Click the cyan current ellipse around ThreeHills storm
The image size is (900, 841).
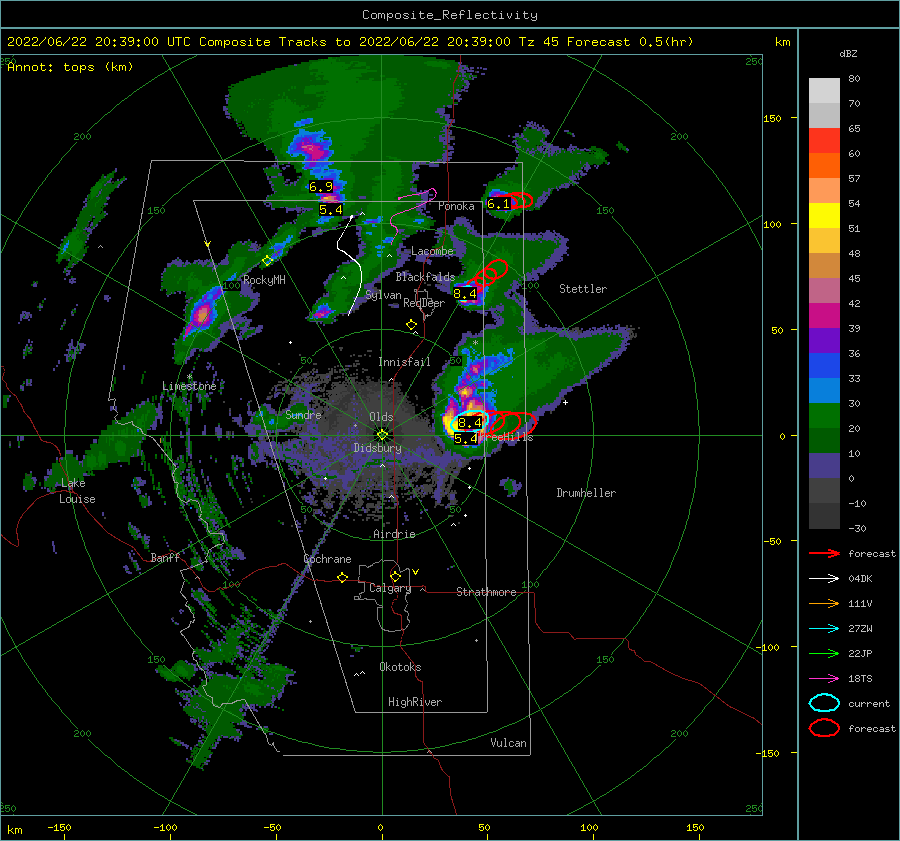(x=470, y=421)
